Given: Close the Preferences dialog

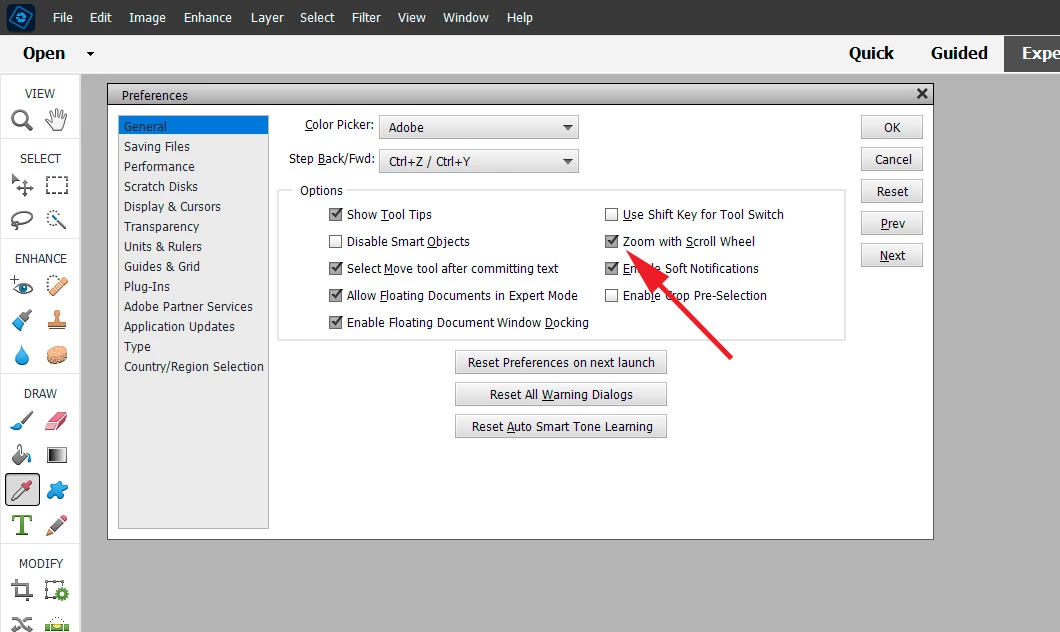Looking at the screenshot, I should [921, 94].
